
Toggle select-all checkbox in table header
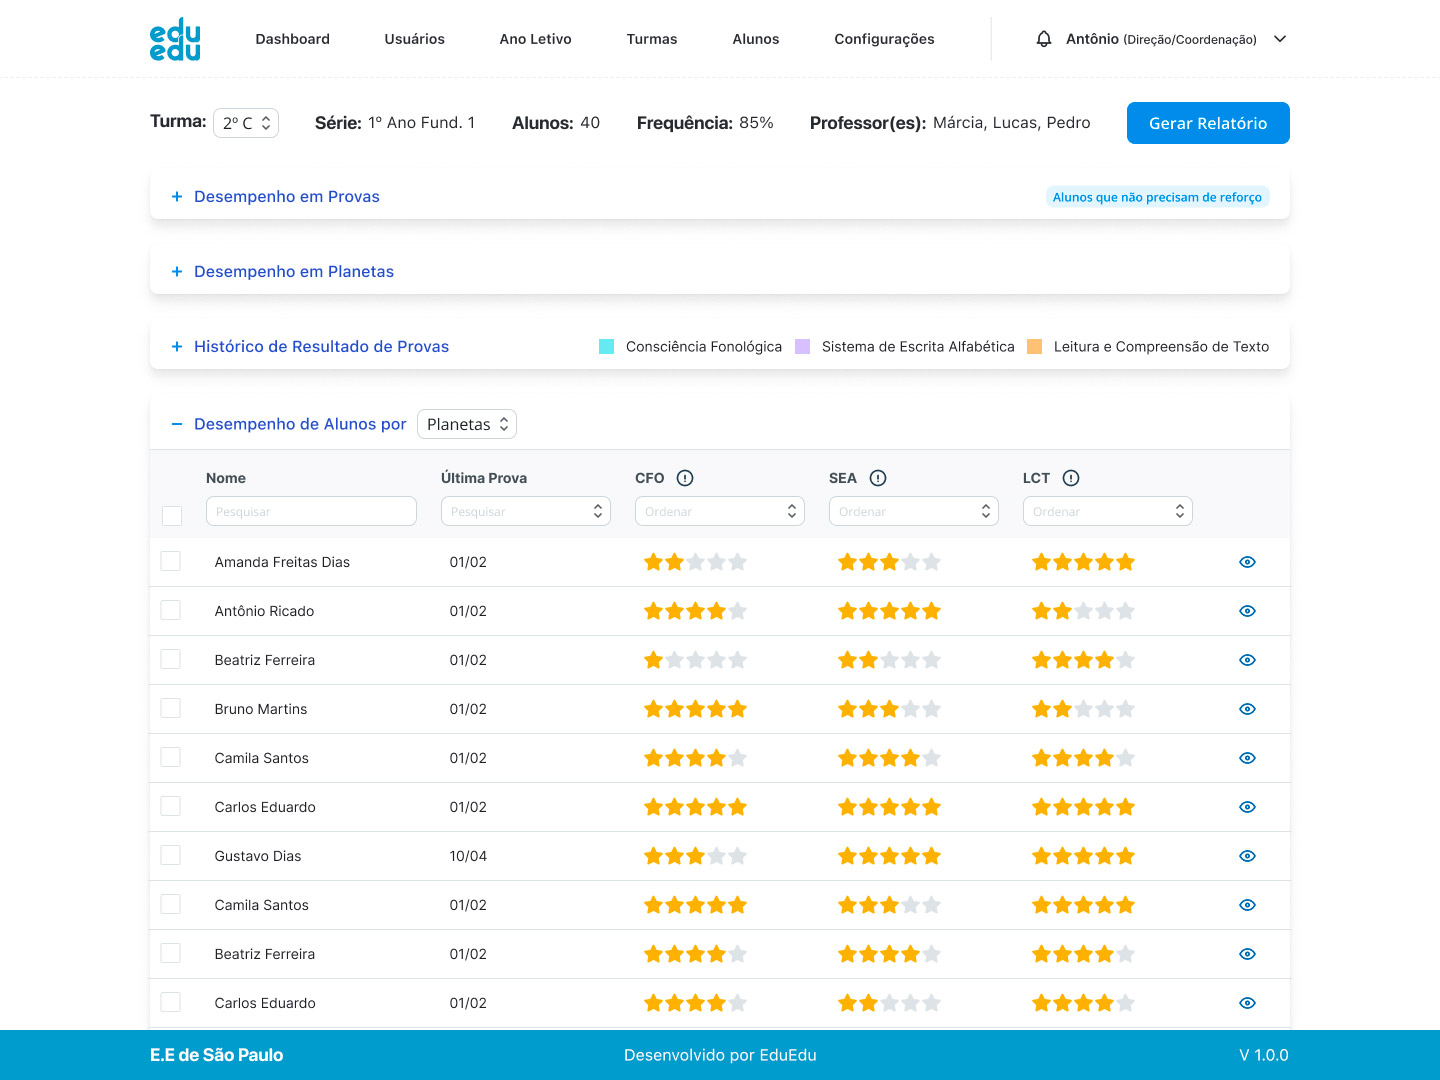click(172, 516)
